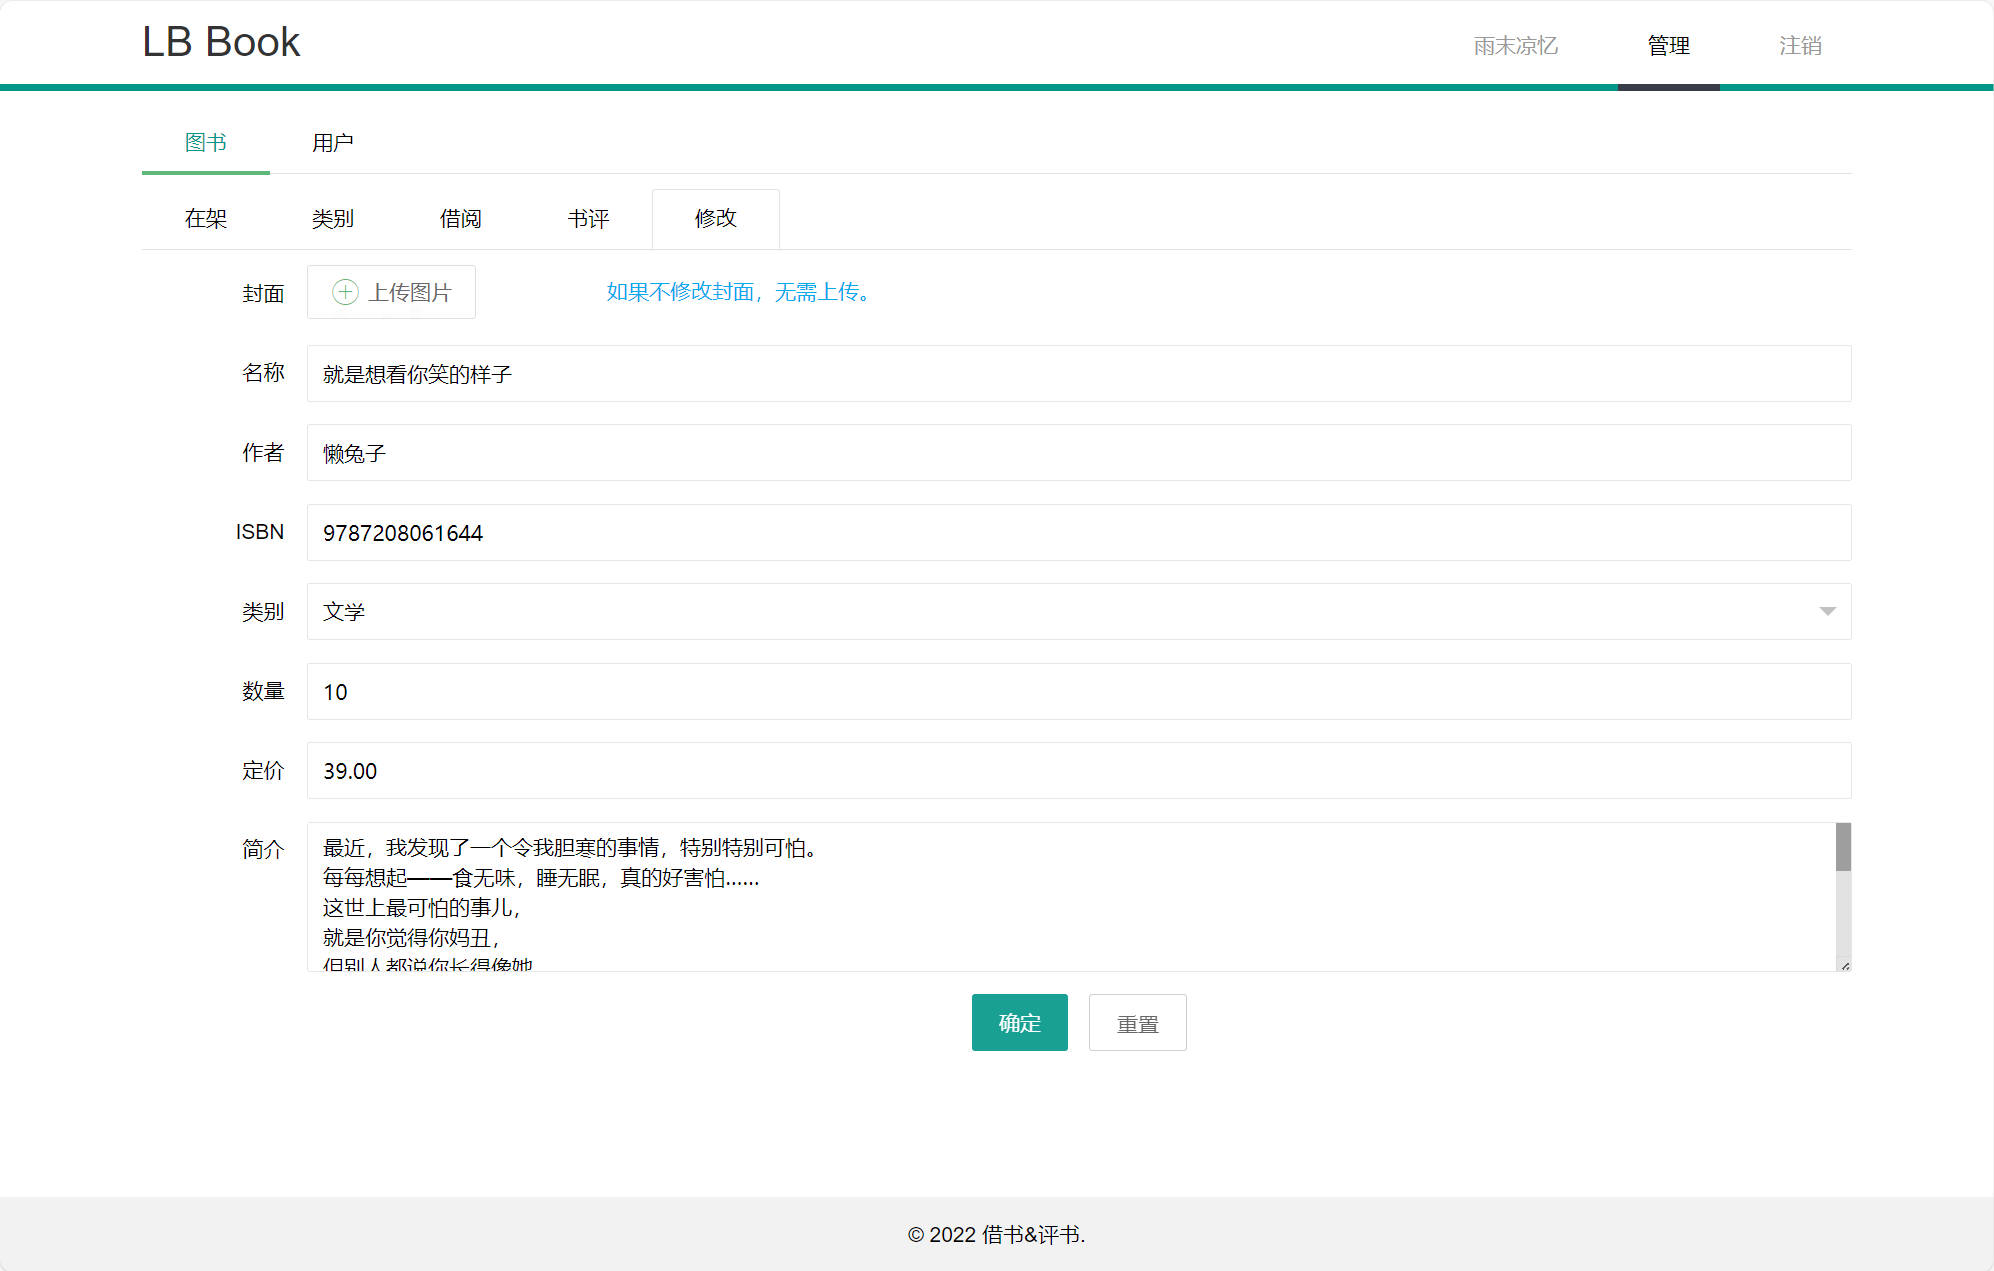The width and height of the screenshot is (1994, 1271).
Task: Click the 管理 navigation item
Action: [1668, 46]
